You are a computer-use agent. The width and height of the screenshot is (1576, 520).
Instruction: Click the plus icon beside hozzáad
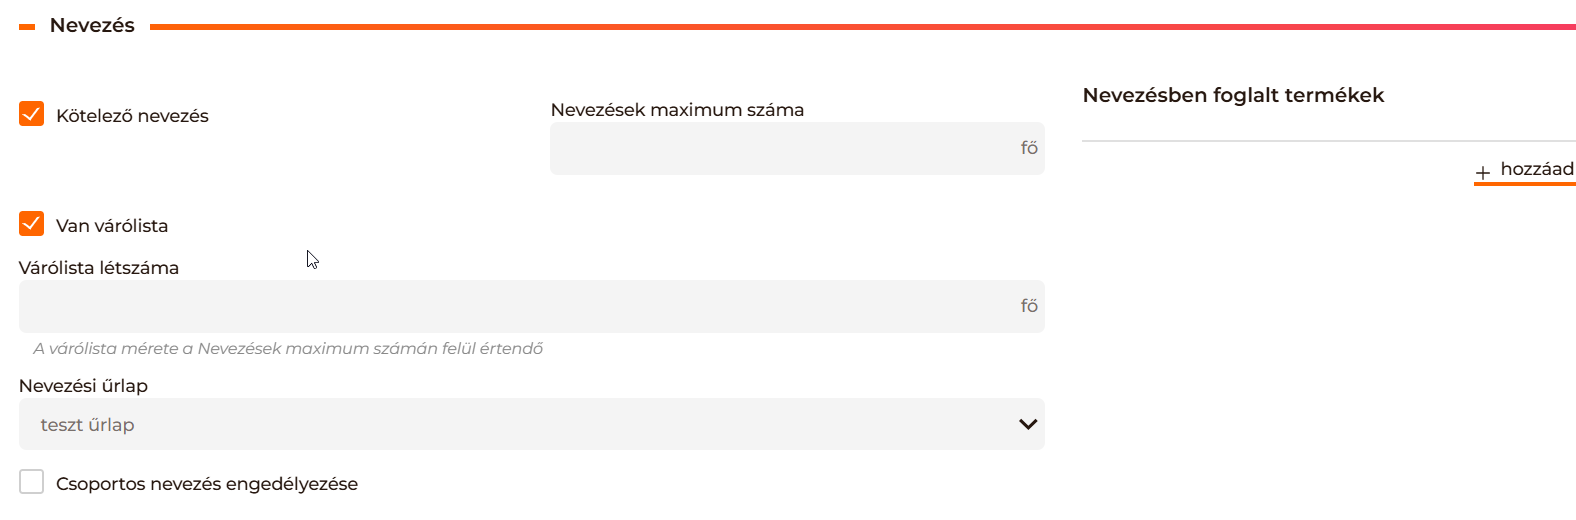point(1482,172)
